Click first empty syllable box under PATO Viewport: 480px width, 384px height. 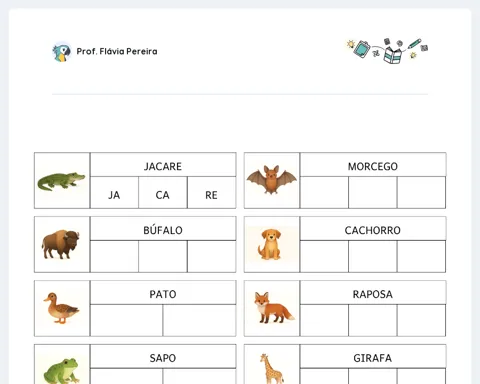(126, 320)
